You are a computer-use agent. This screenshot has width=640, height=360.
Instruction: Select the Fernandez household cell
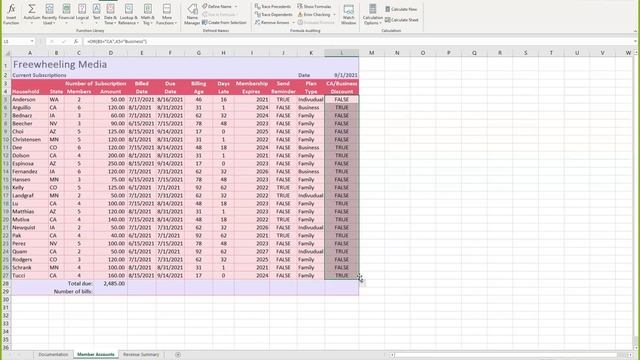[x=30, y=171]
